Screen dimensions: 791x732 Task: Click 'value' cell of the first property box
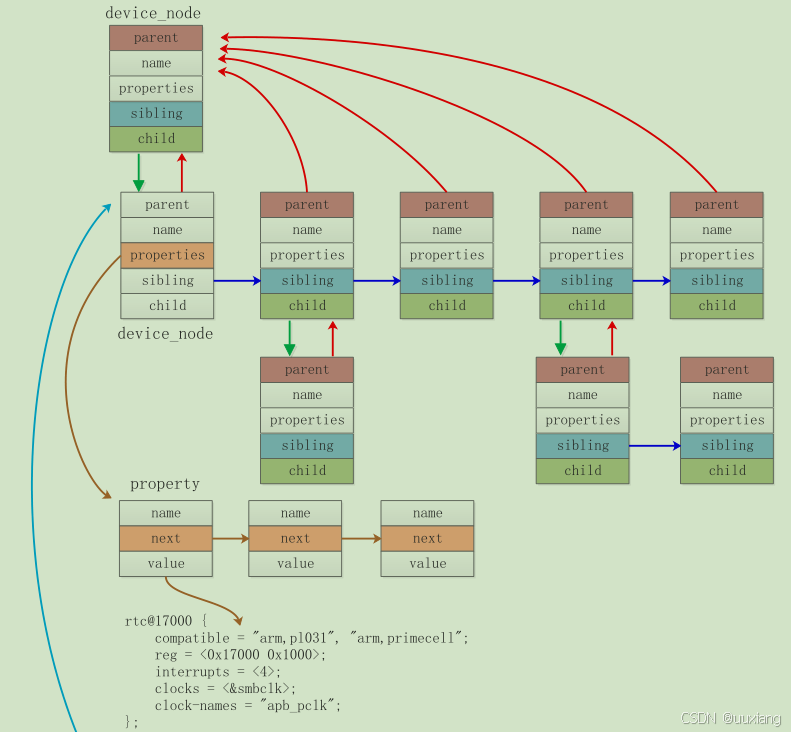click(x=165, y=564)
